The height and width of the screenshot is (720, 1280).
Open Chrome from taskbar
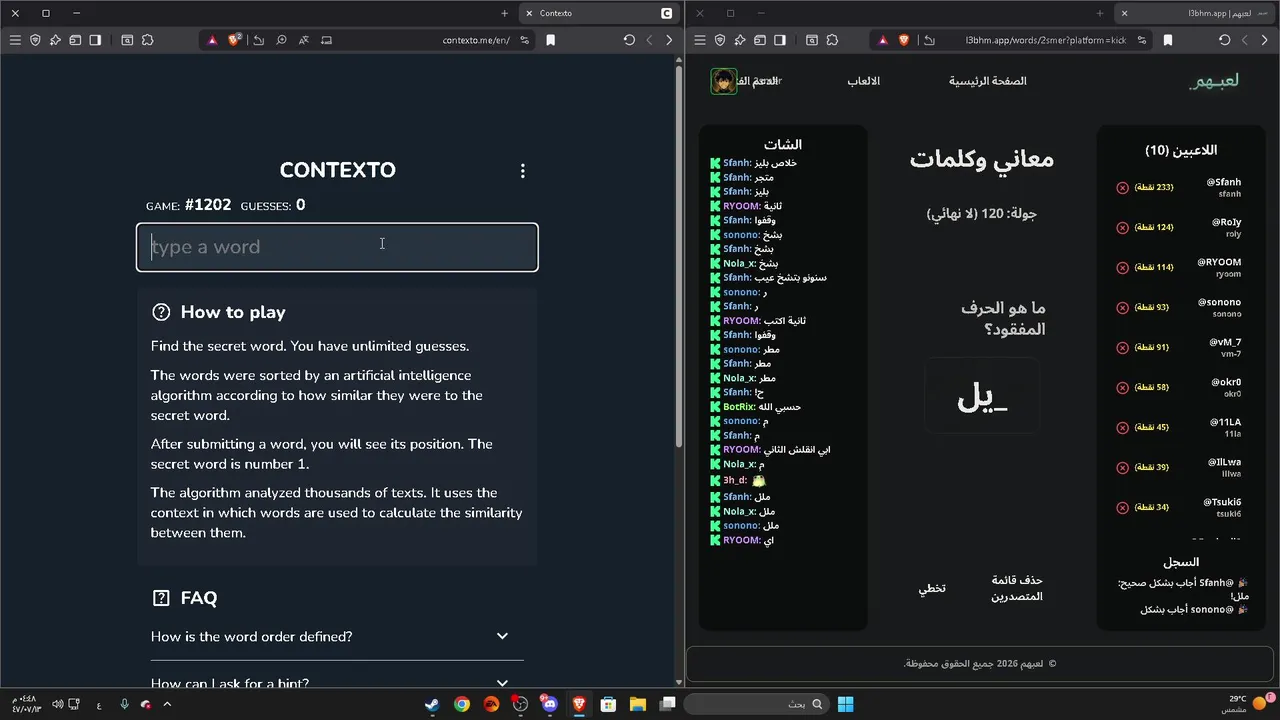tap(462, 704)
